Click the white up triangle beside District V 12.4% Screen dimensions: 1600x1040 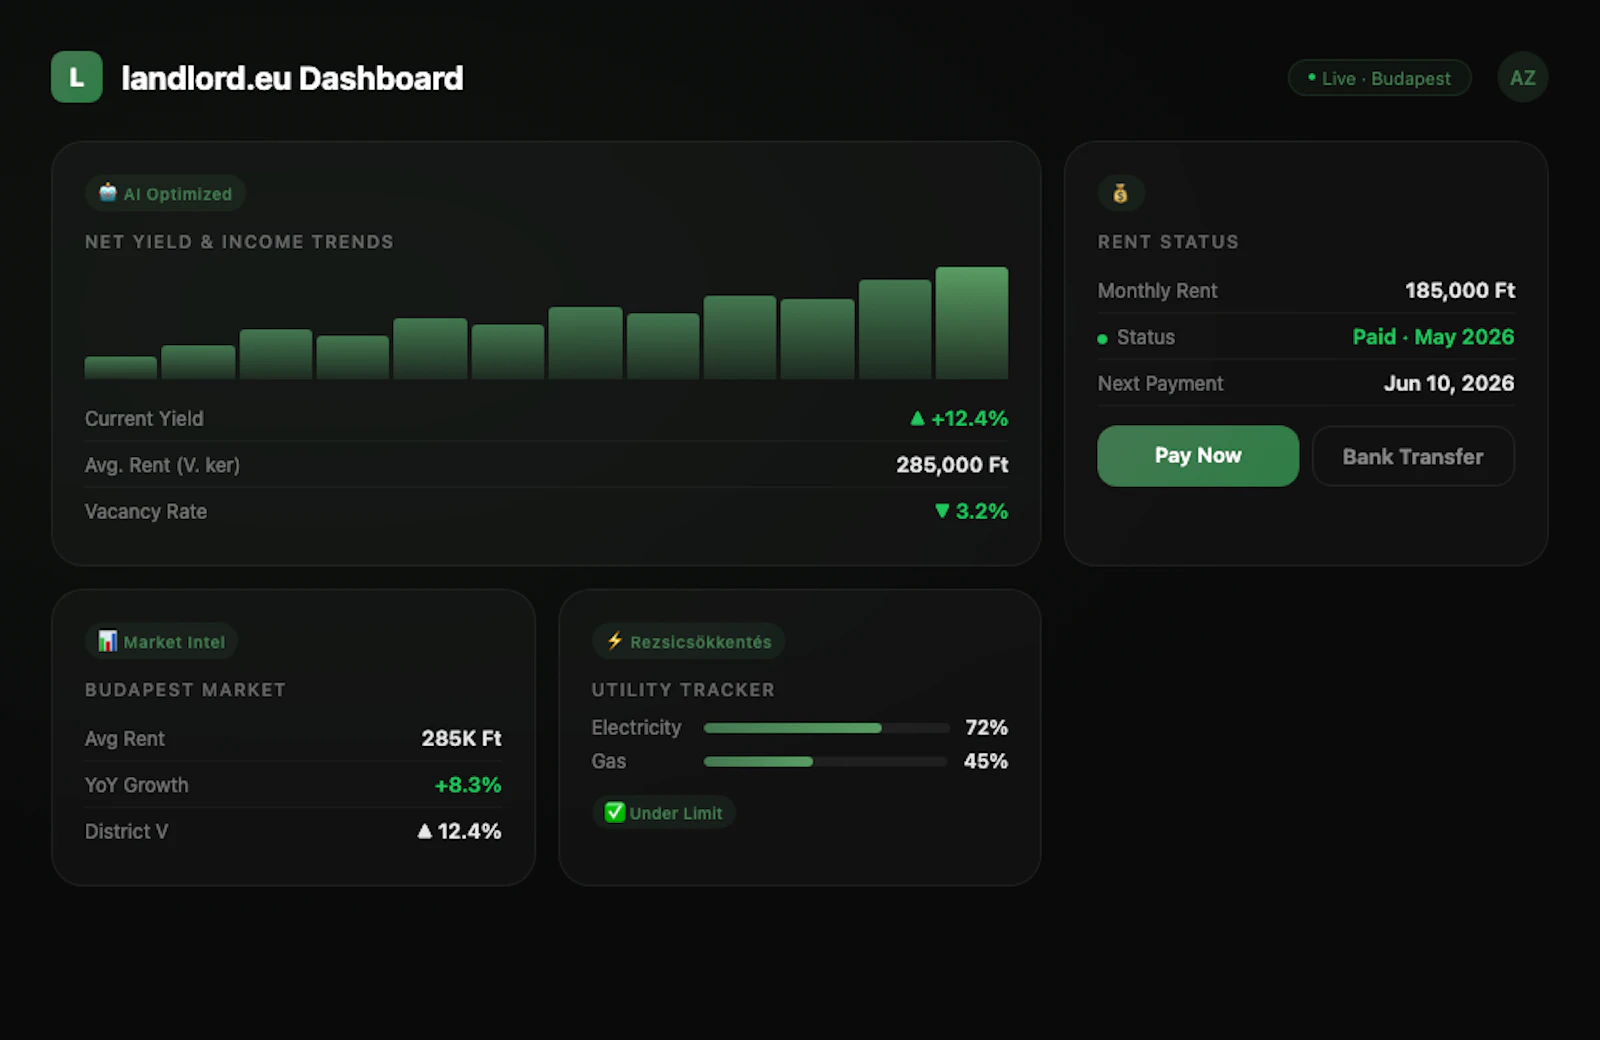click(425, 831)
